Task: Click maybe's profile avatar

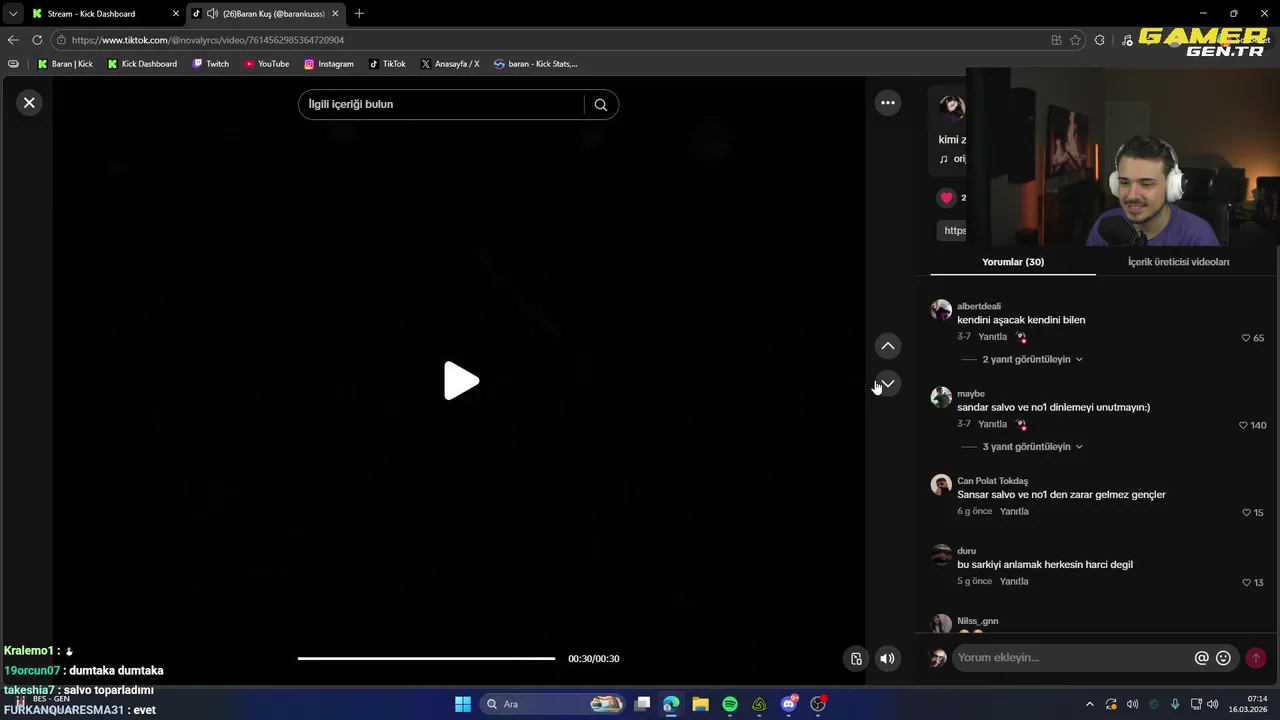Action: click(x=941, y=397)
